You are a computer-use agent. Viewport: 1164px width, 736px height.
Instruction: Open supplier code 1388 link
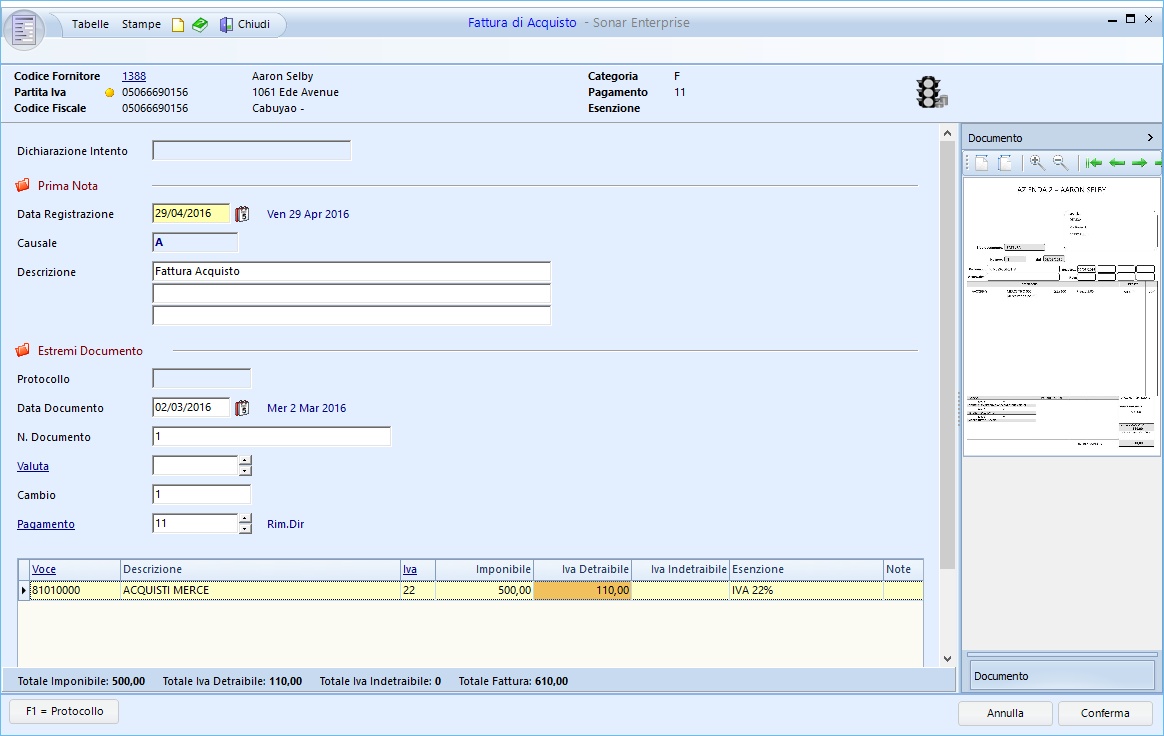pos(134,76)
